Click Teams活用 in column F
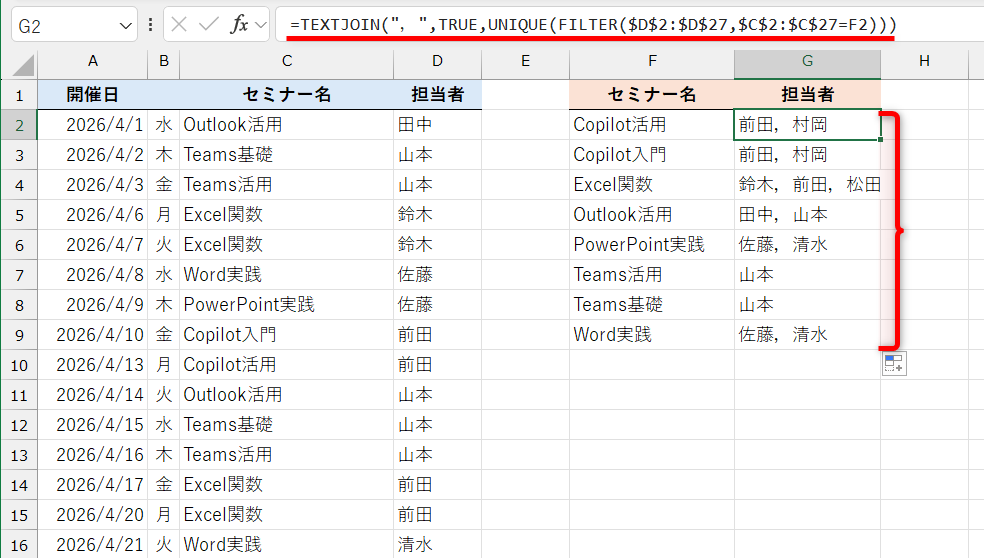The width and height of the screenshot is (984, 558). [x=652, y=274]
